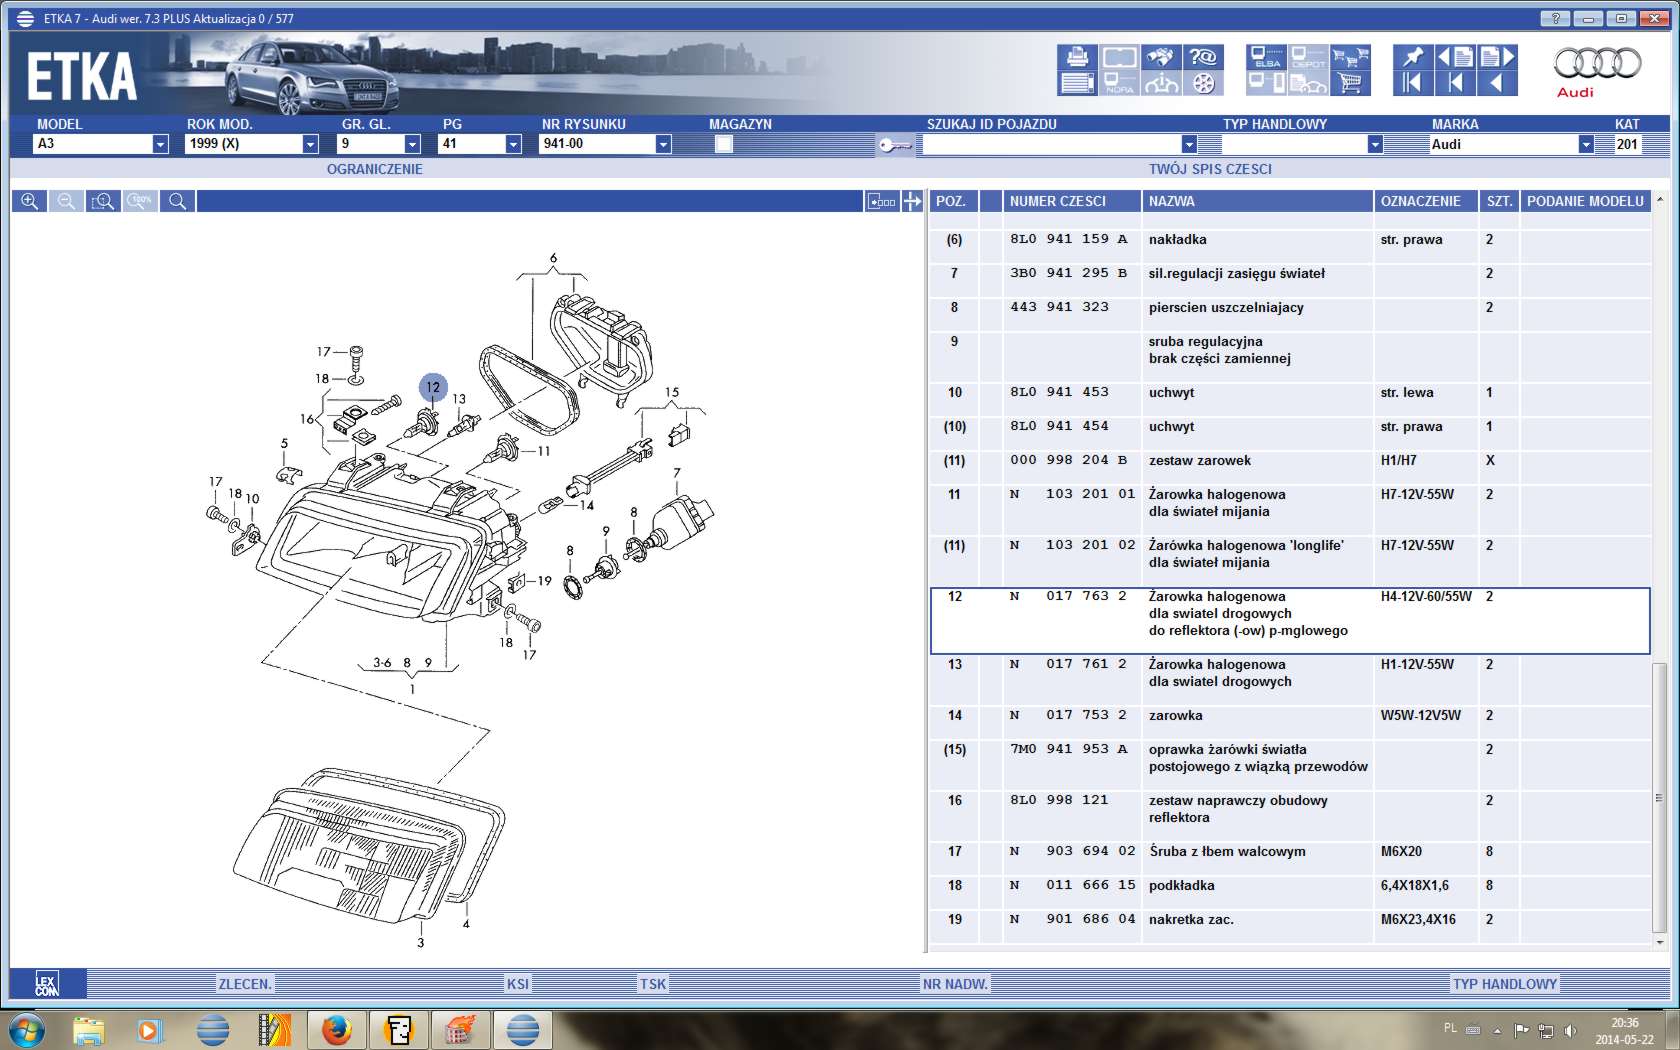Click parts list scrollbar down arrow
1680x1050 pixels.
pyautogui.click(x=1660, y=942)
